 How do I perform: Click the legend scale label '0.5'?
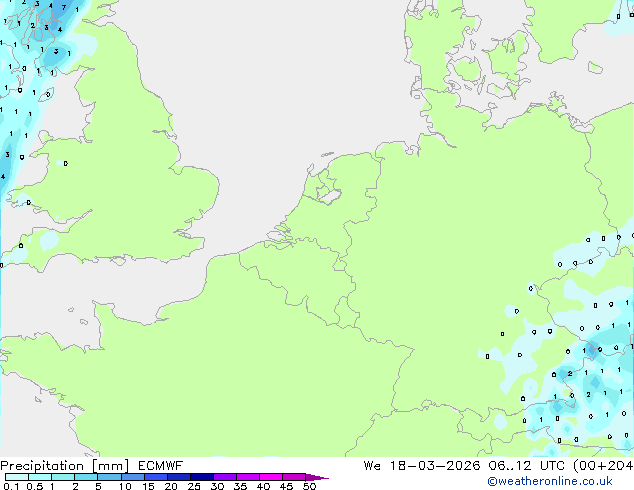pyautogui.click(x=35, y=486)
